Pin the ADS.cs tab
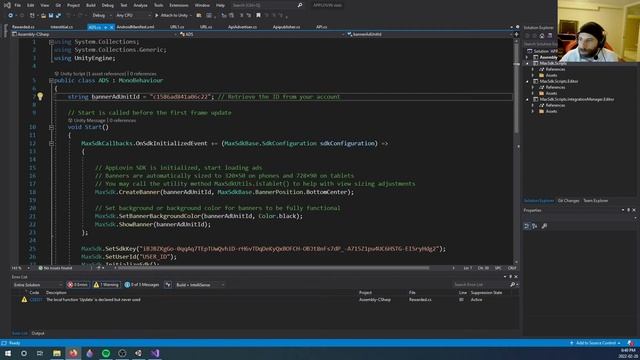The image size is (640, 360). [x=105, y=27]
